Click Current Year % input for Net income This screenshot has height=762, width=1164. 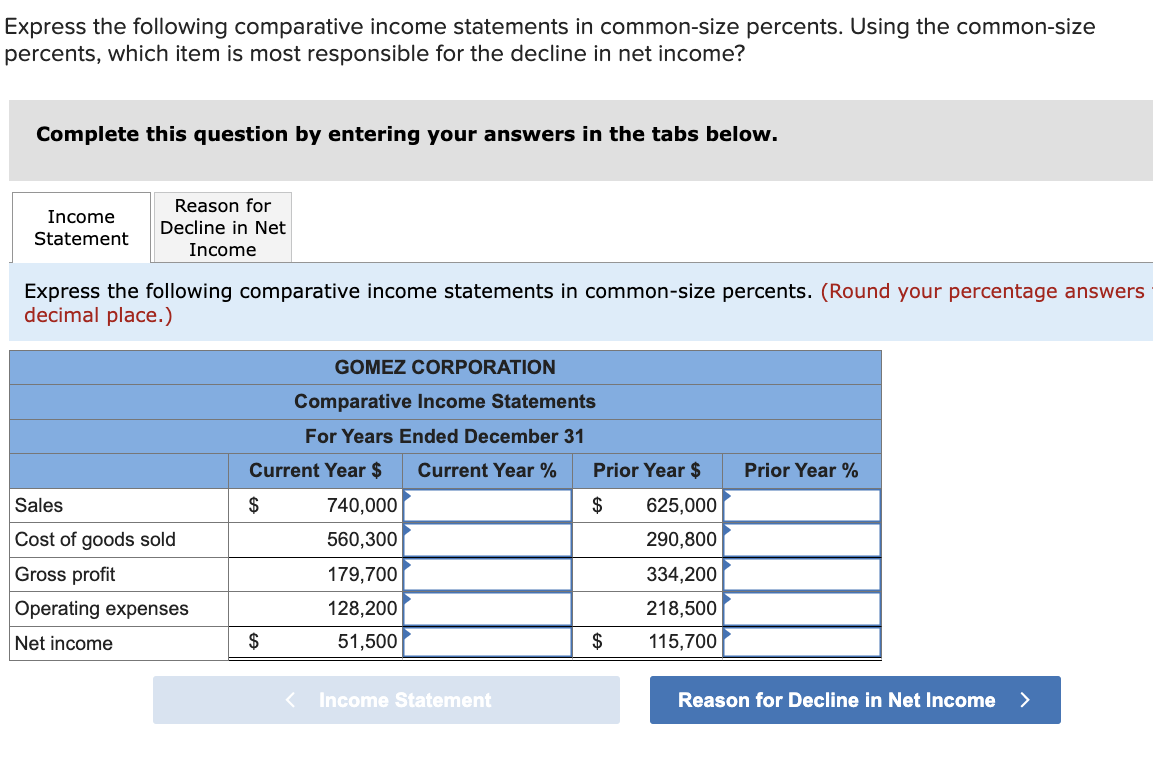tap(487, 642)
